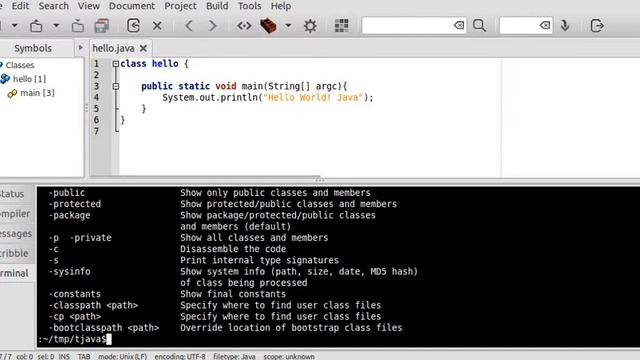This screenshot has height=360, width=640.
Task: Click the hello class icon in tree
Action: click(5, 79)
